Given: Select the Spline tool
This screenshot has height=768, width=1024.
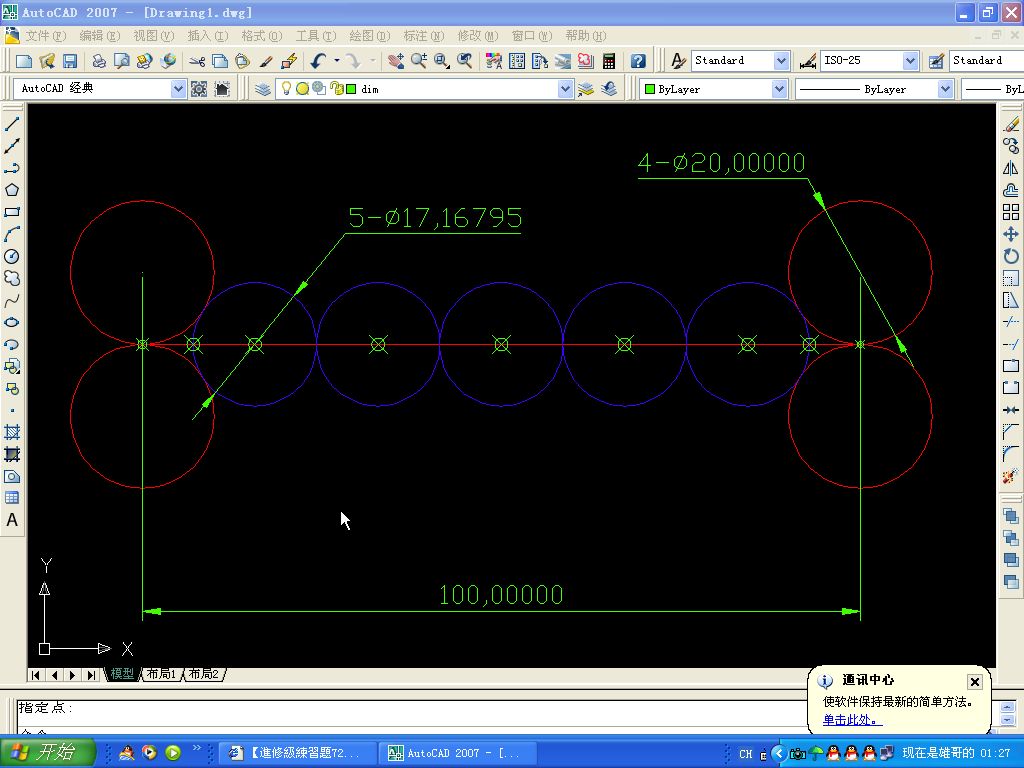Looking at the screenshot, I should tap(12, 301).
